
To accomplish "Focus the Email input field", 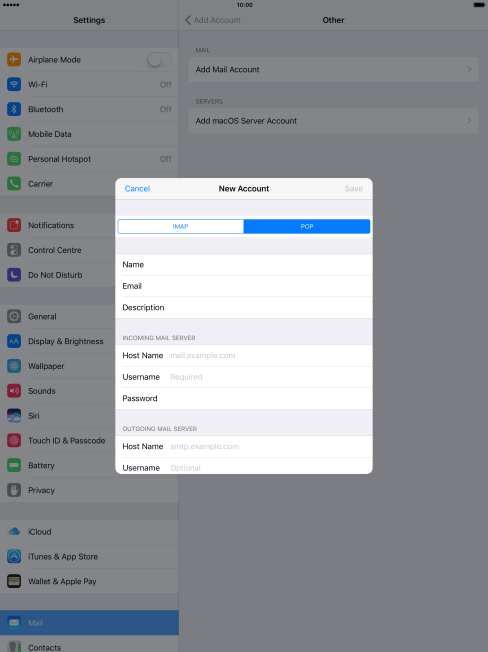I will (244, 286).
